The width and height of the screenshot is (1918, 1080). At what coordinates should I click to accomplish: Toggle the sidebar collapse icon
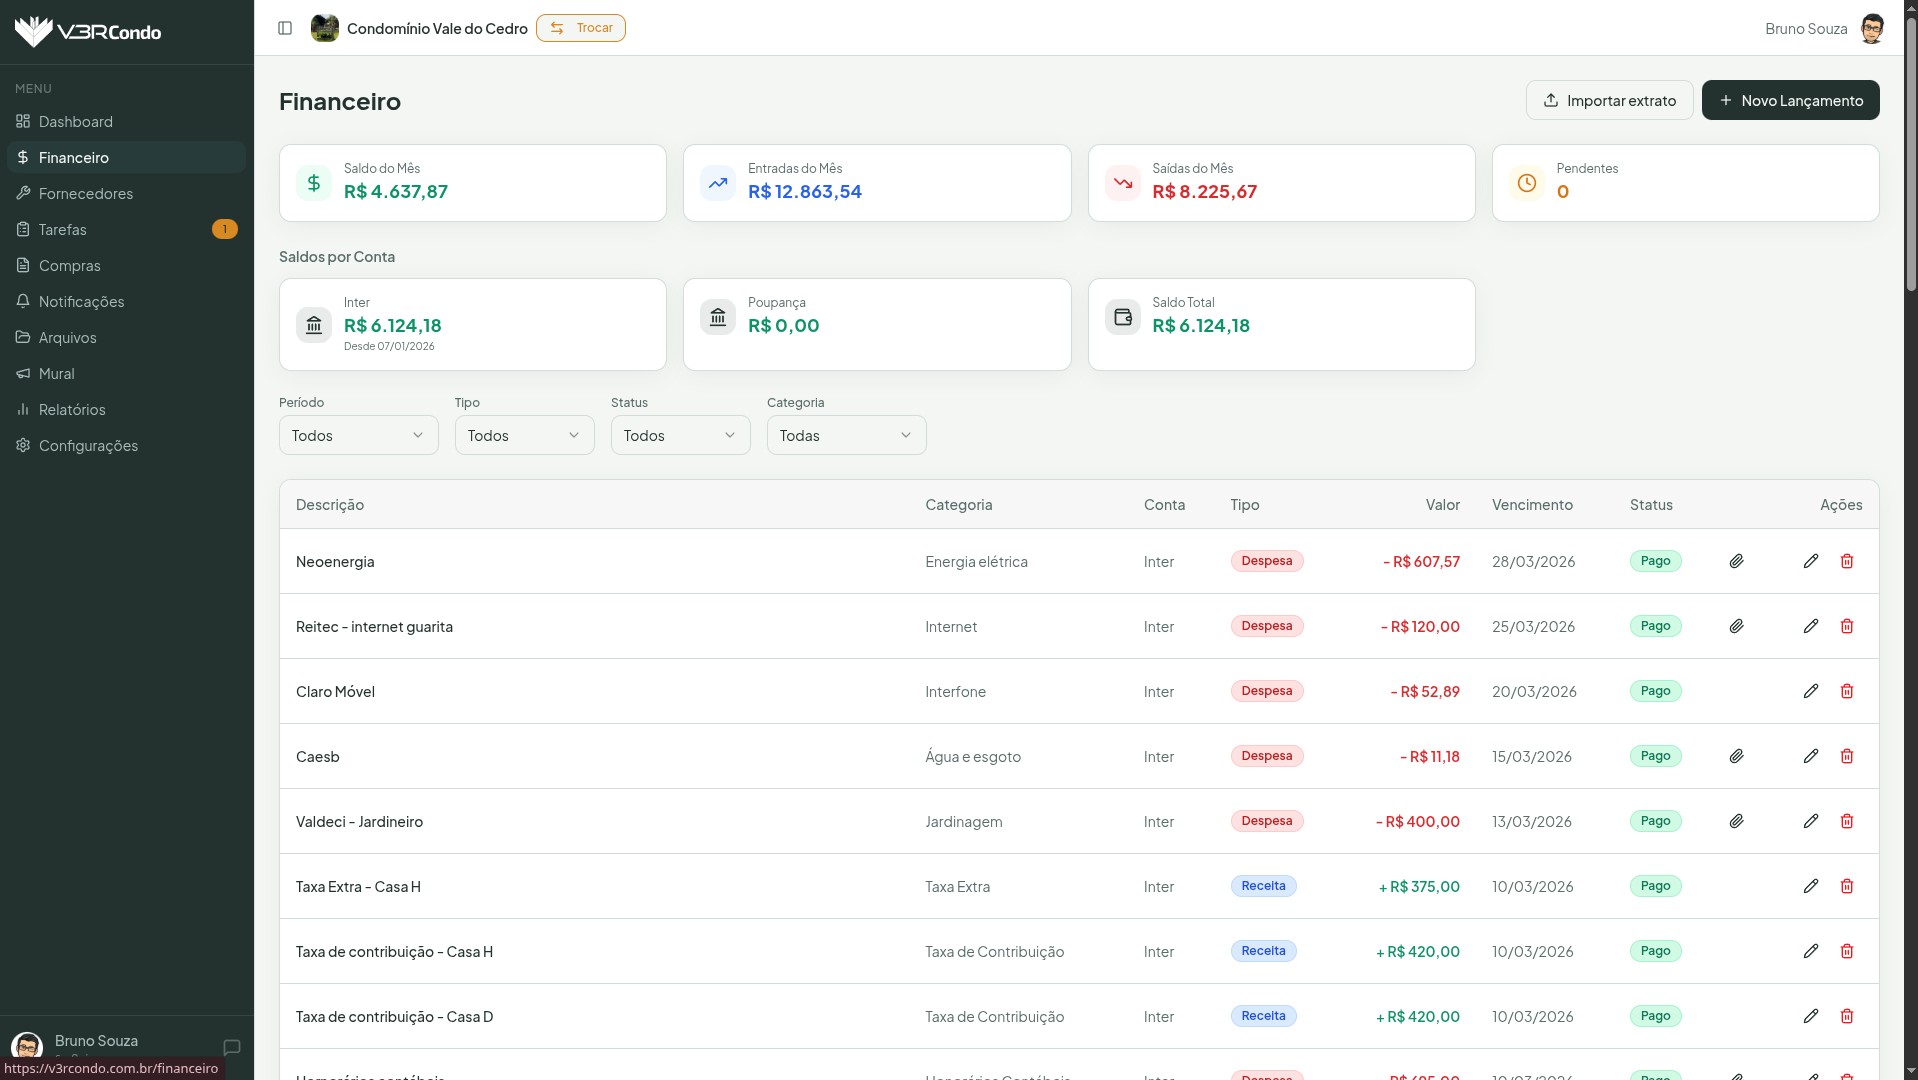click(285, 28)
